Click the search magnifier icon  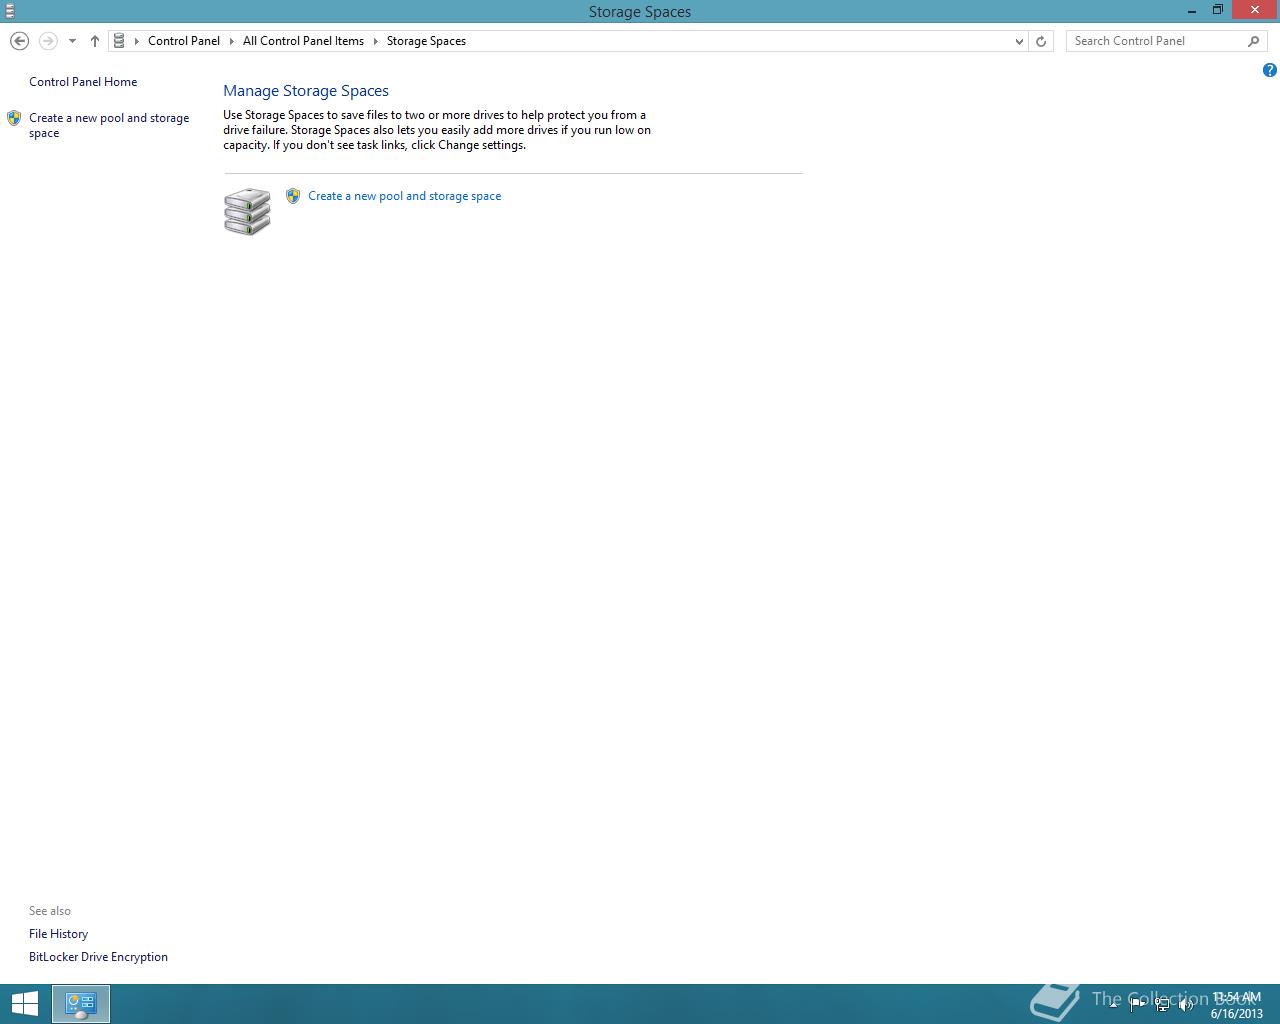click(x=1254, y=41)
